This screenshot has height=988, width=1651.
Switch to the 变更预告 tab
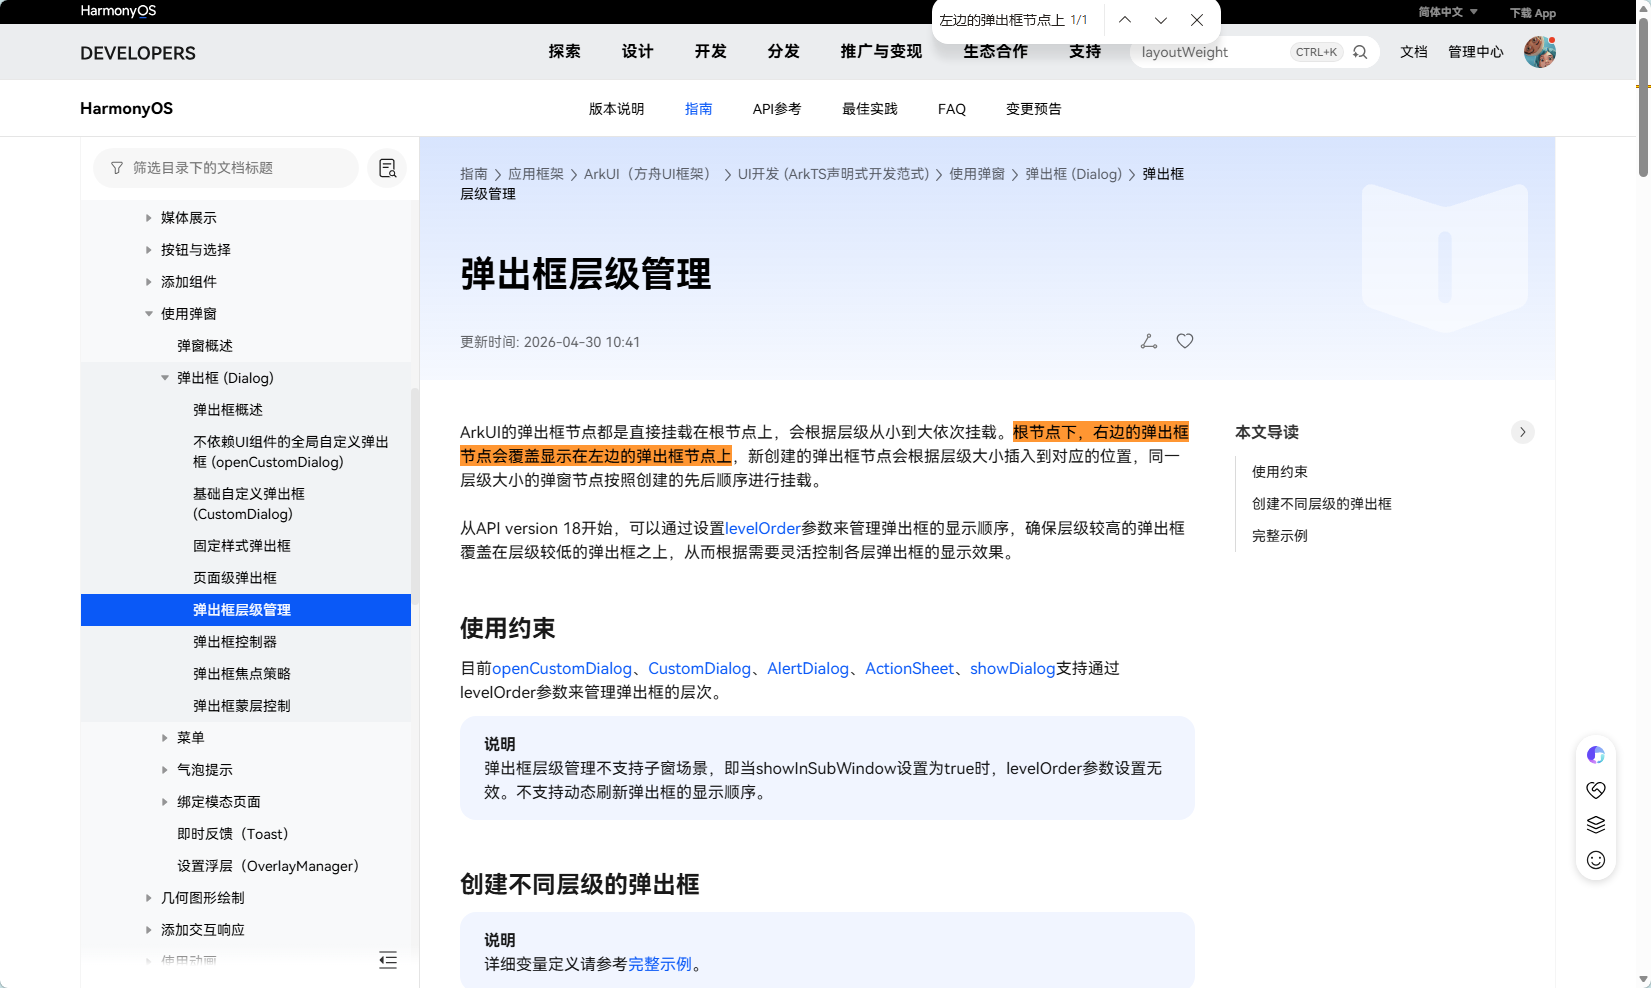pos(1033,109)
